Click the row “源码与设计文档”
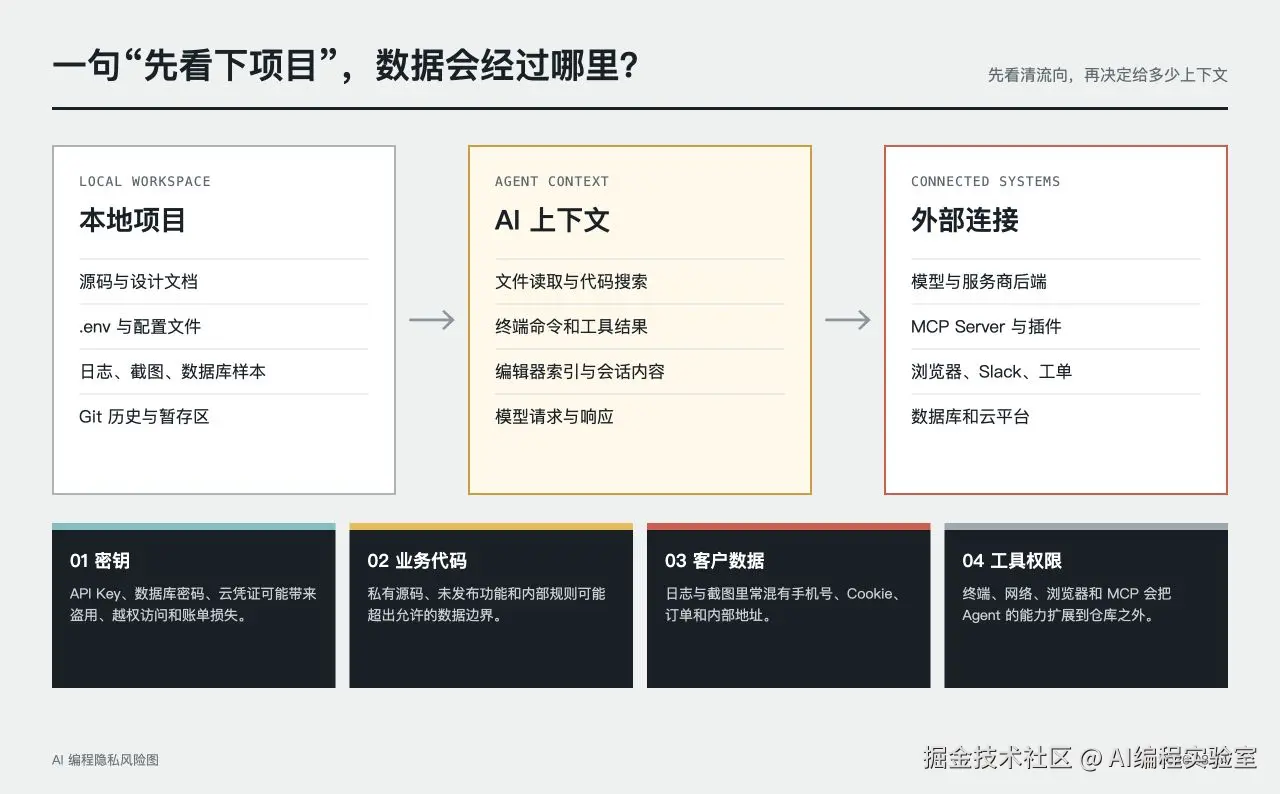This screenshot has height=794, width=1280. point(224,282)
